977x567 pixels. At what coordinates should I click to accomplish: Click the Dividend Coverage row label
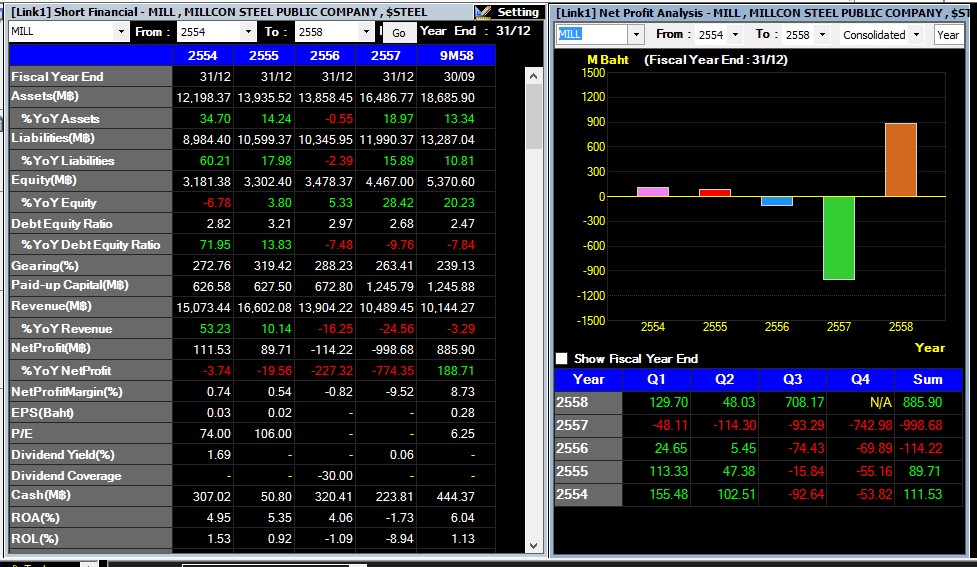[x=91, y=475]
